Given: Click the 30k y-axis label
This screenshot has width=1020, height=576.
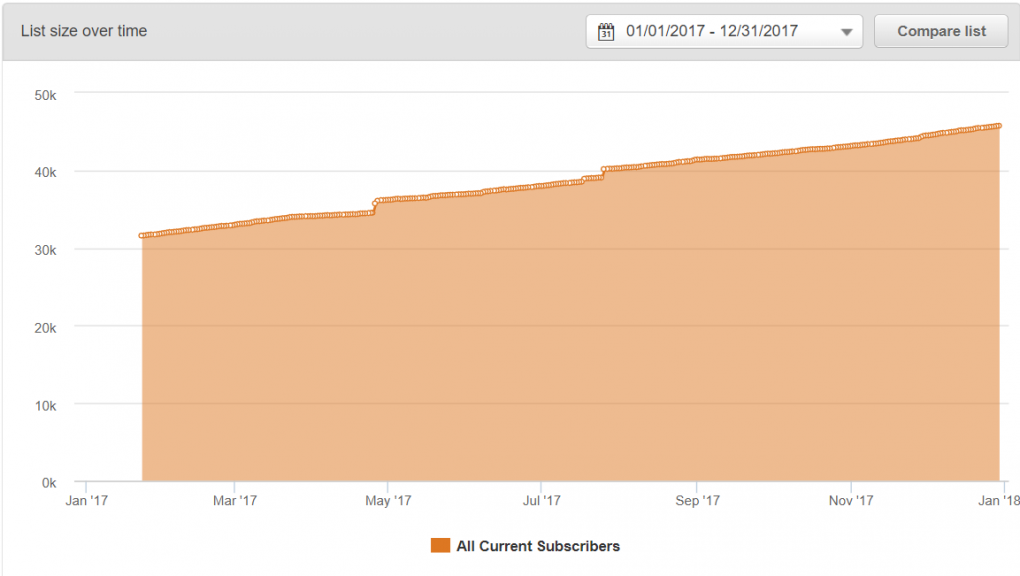Looking at the screenshot, I should [47, 250].
